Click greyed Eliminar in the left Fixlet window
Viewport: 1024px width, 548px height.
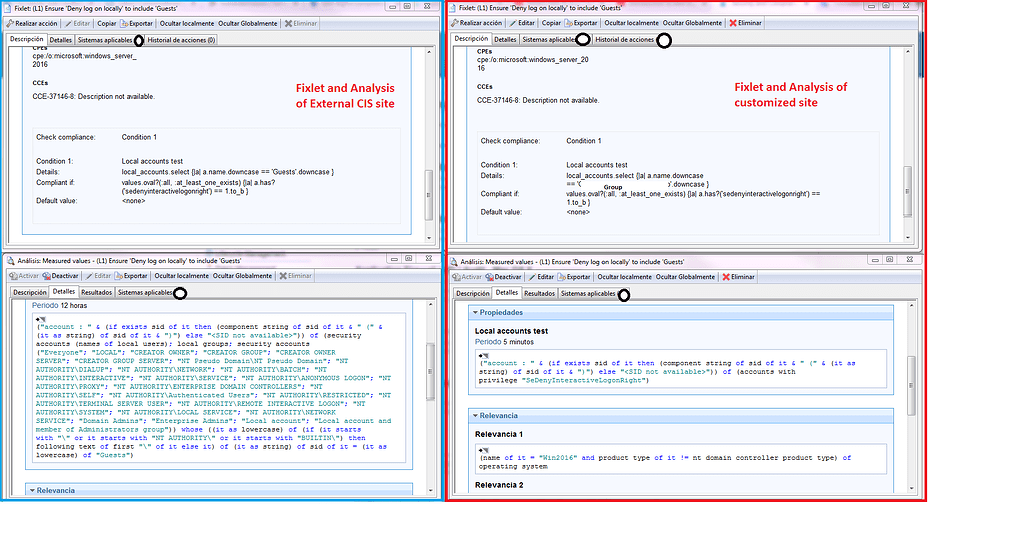(301, 24)
